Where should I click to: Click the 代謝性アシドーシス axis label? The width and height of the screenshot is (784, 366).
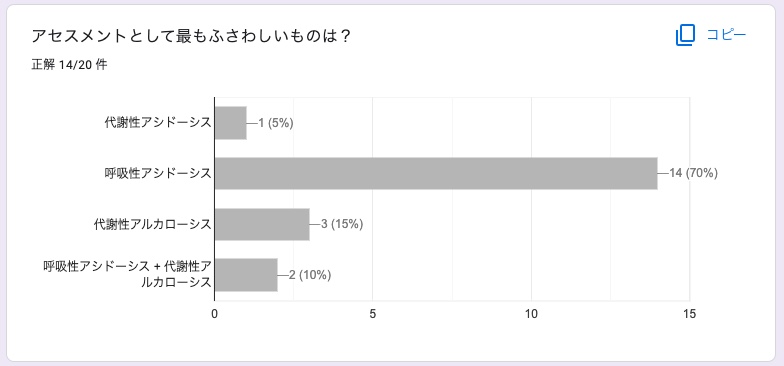click(x=158, y=123)
